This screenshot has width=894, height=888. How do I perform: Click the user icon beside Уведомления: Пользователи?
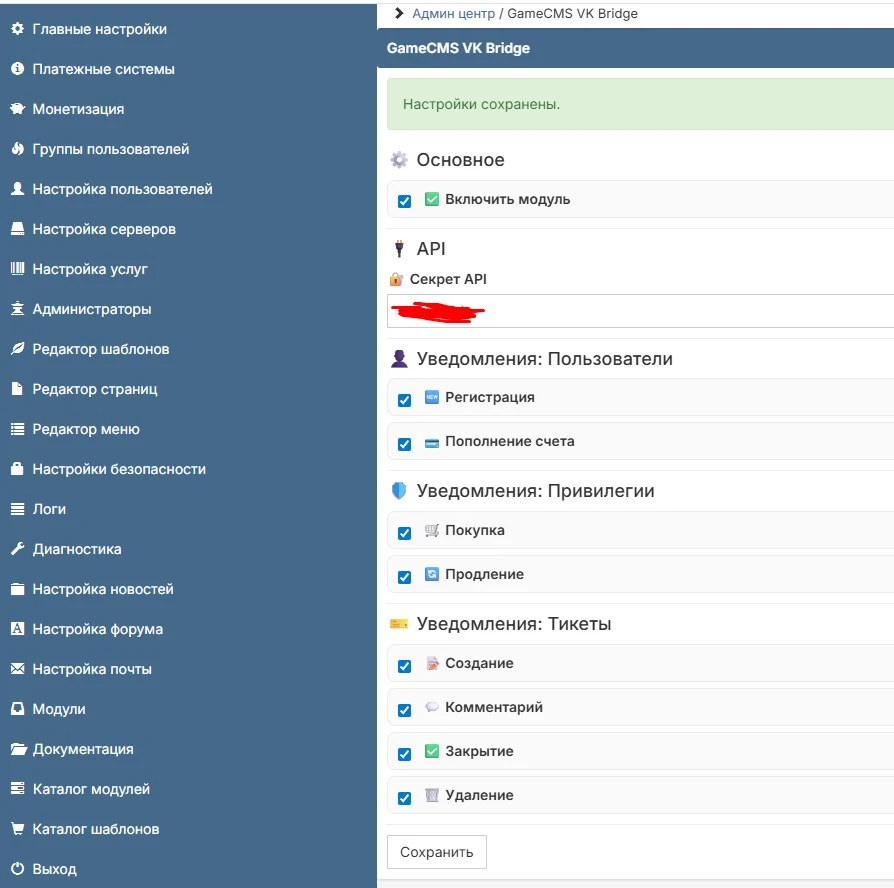(x=399, y=359)
